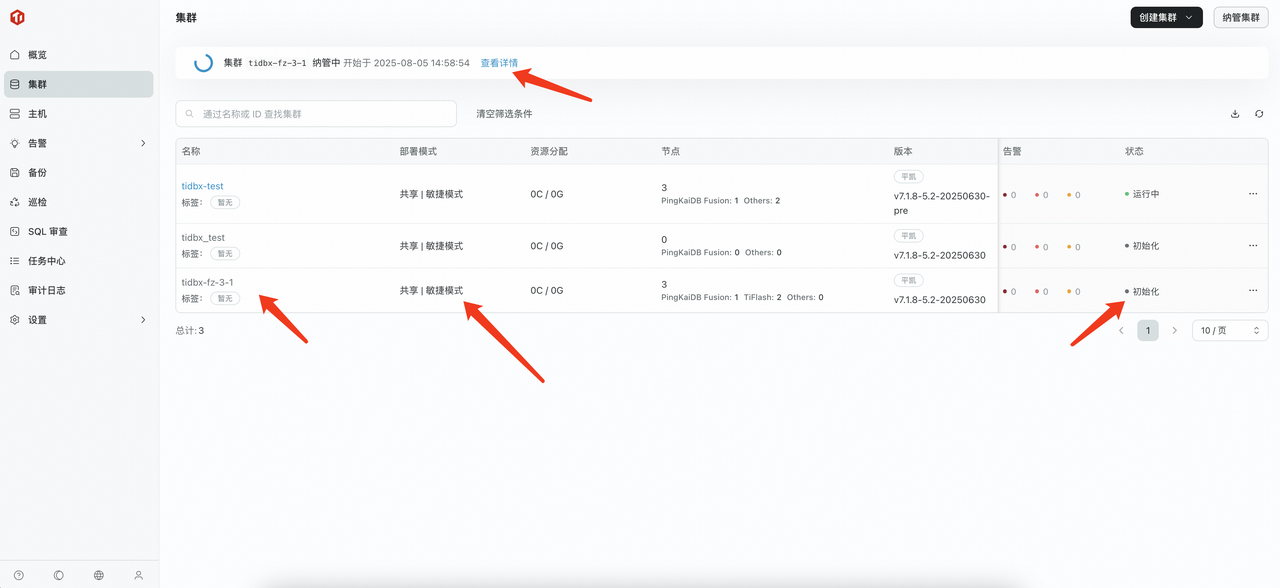1280x588 pixels.
Task: Open the 创建集群 dropdown arrow
Action: 1186,17
